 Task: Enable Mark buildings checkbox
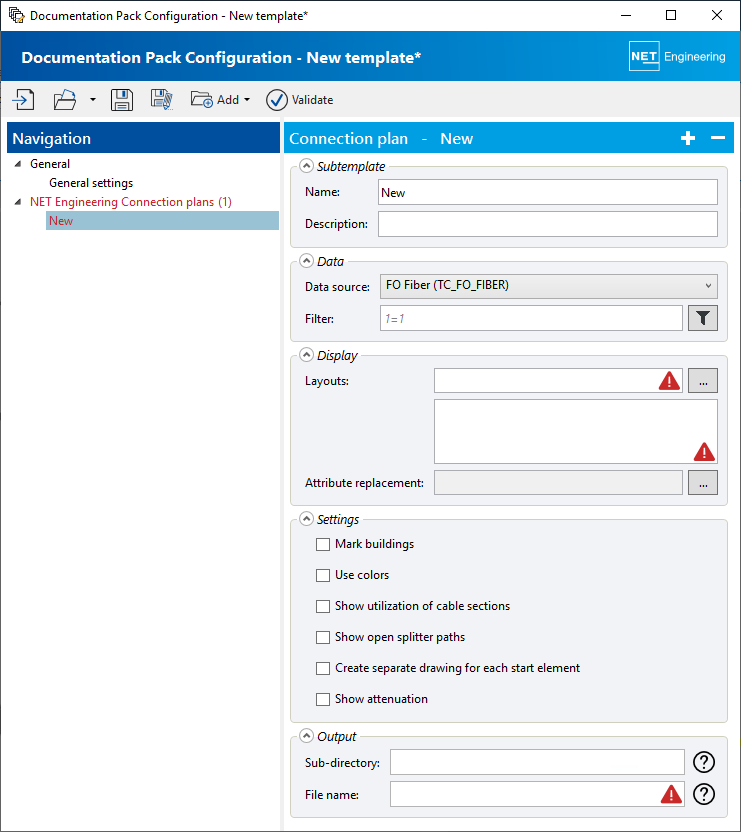point(323,544)
